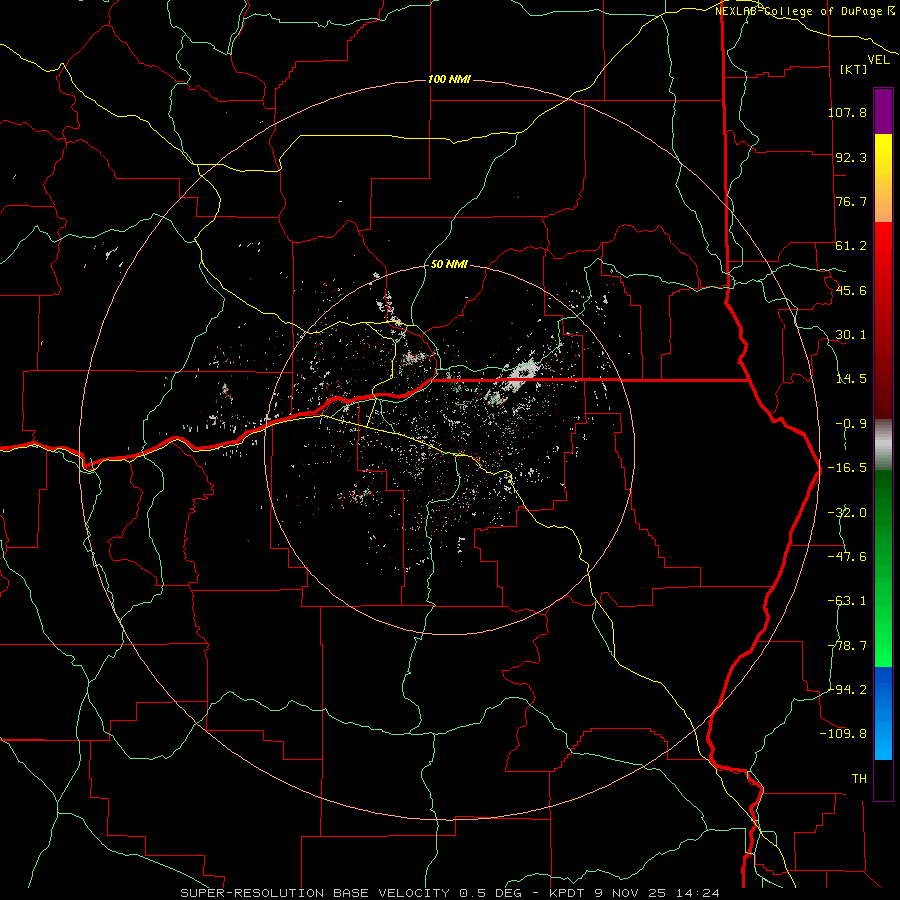This screenshot has width=900, height=900.
Task: Click the KPDT 9 NOV 25 14:24 timestamp
Action: tap(634, 893)
